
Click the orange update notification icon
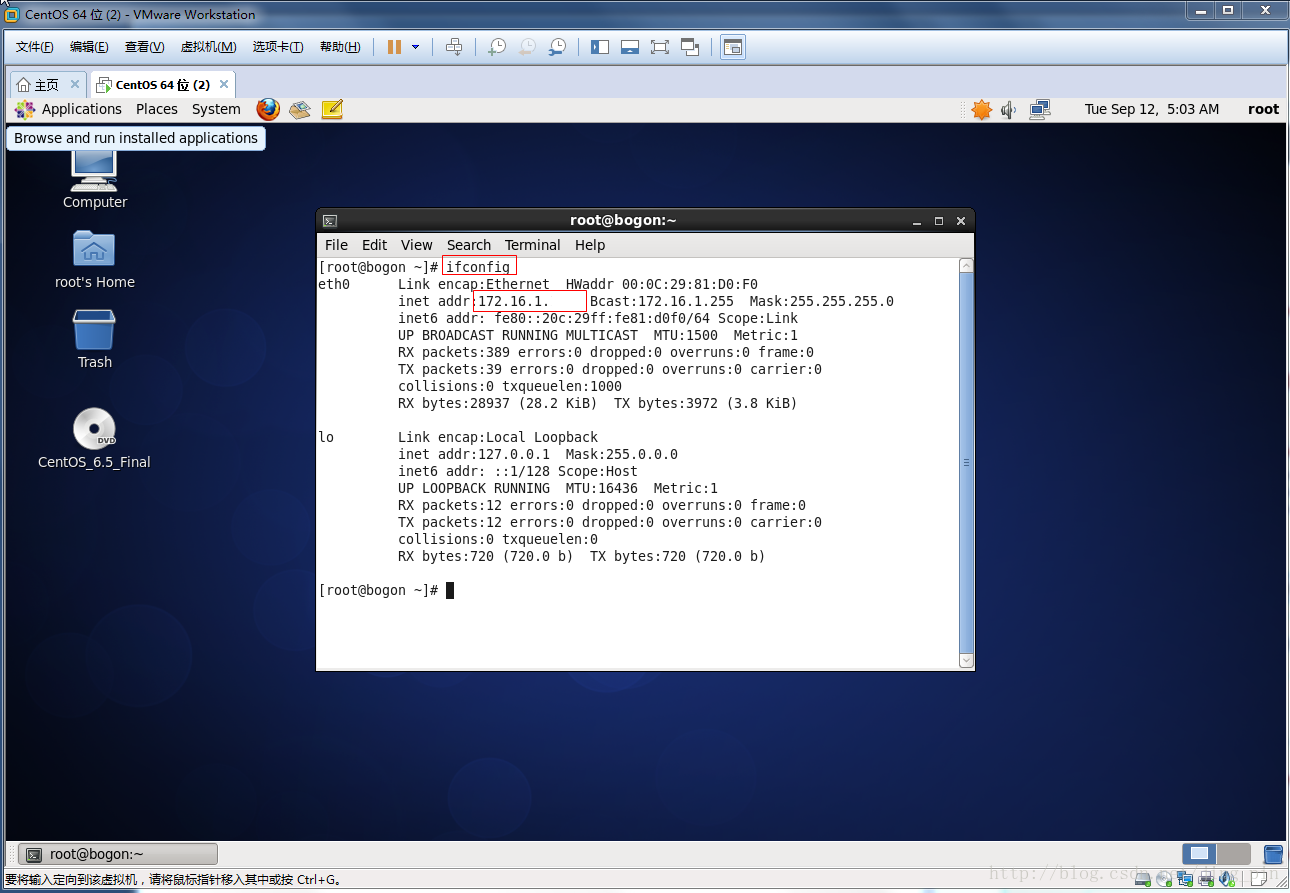pos(982,109)
